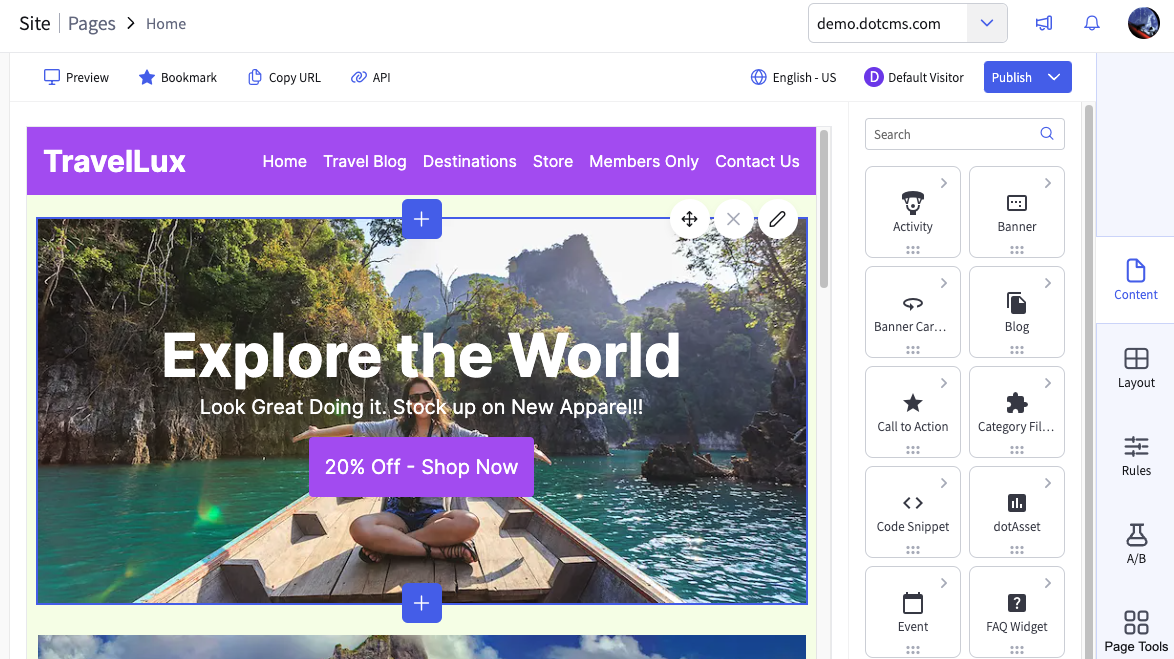1174x659 pixels.
Task: Open the A/B testing panel
Action: pyautogui.click(x=1136, y=544)
